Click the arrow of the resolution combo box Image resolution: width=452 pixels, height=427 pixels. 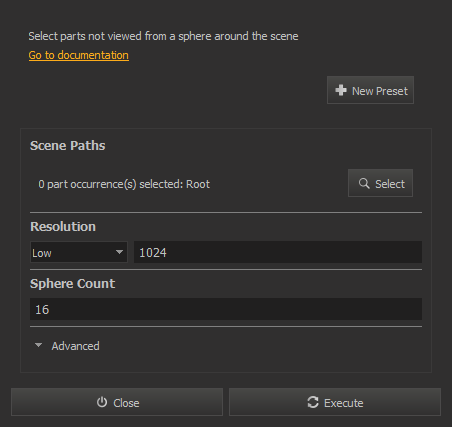(x=119, y=252)
